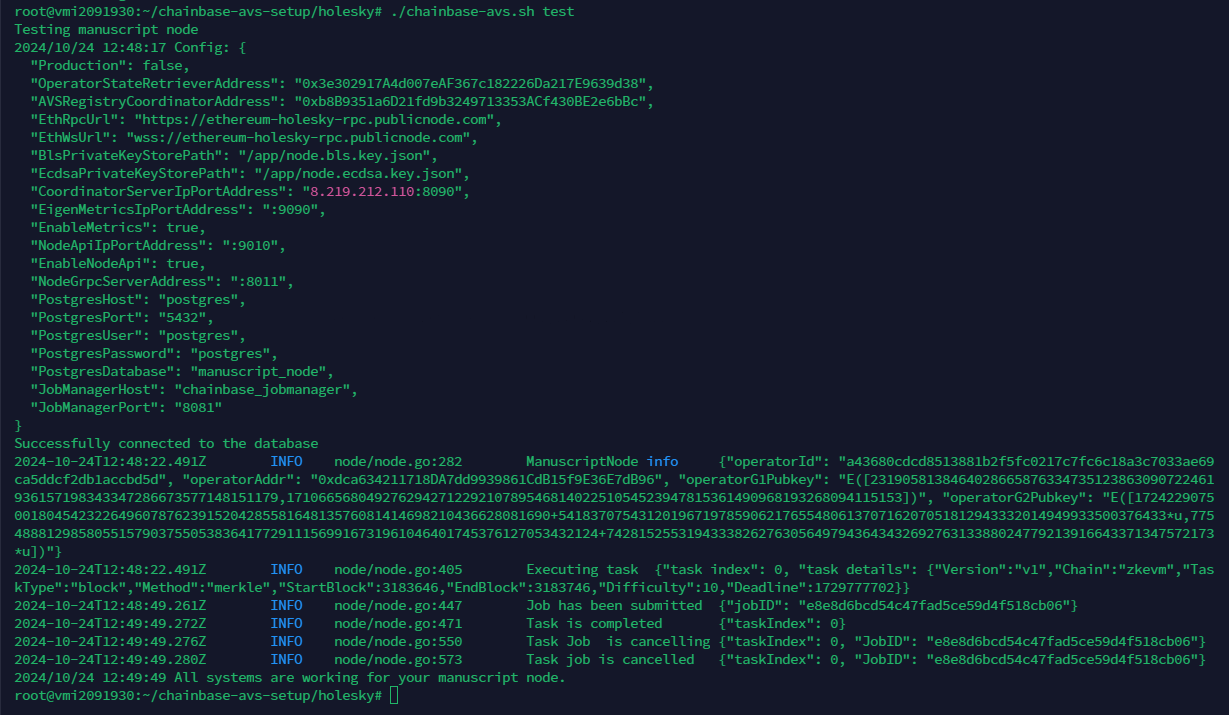Screen dimensions: 1229x715
Task: Click the "node/node.go:573" source reference
Action: tap(398, 659)
